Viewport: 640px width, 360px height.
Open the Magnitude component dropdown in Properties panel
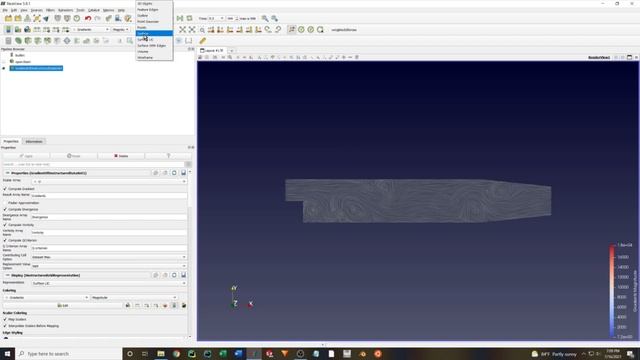134,298
